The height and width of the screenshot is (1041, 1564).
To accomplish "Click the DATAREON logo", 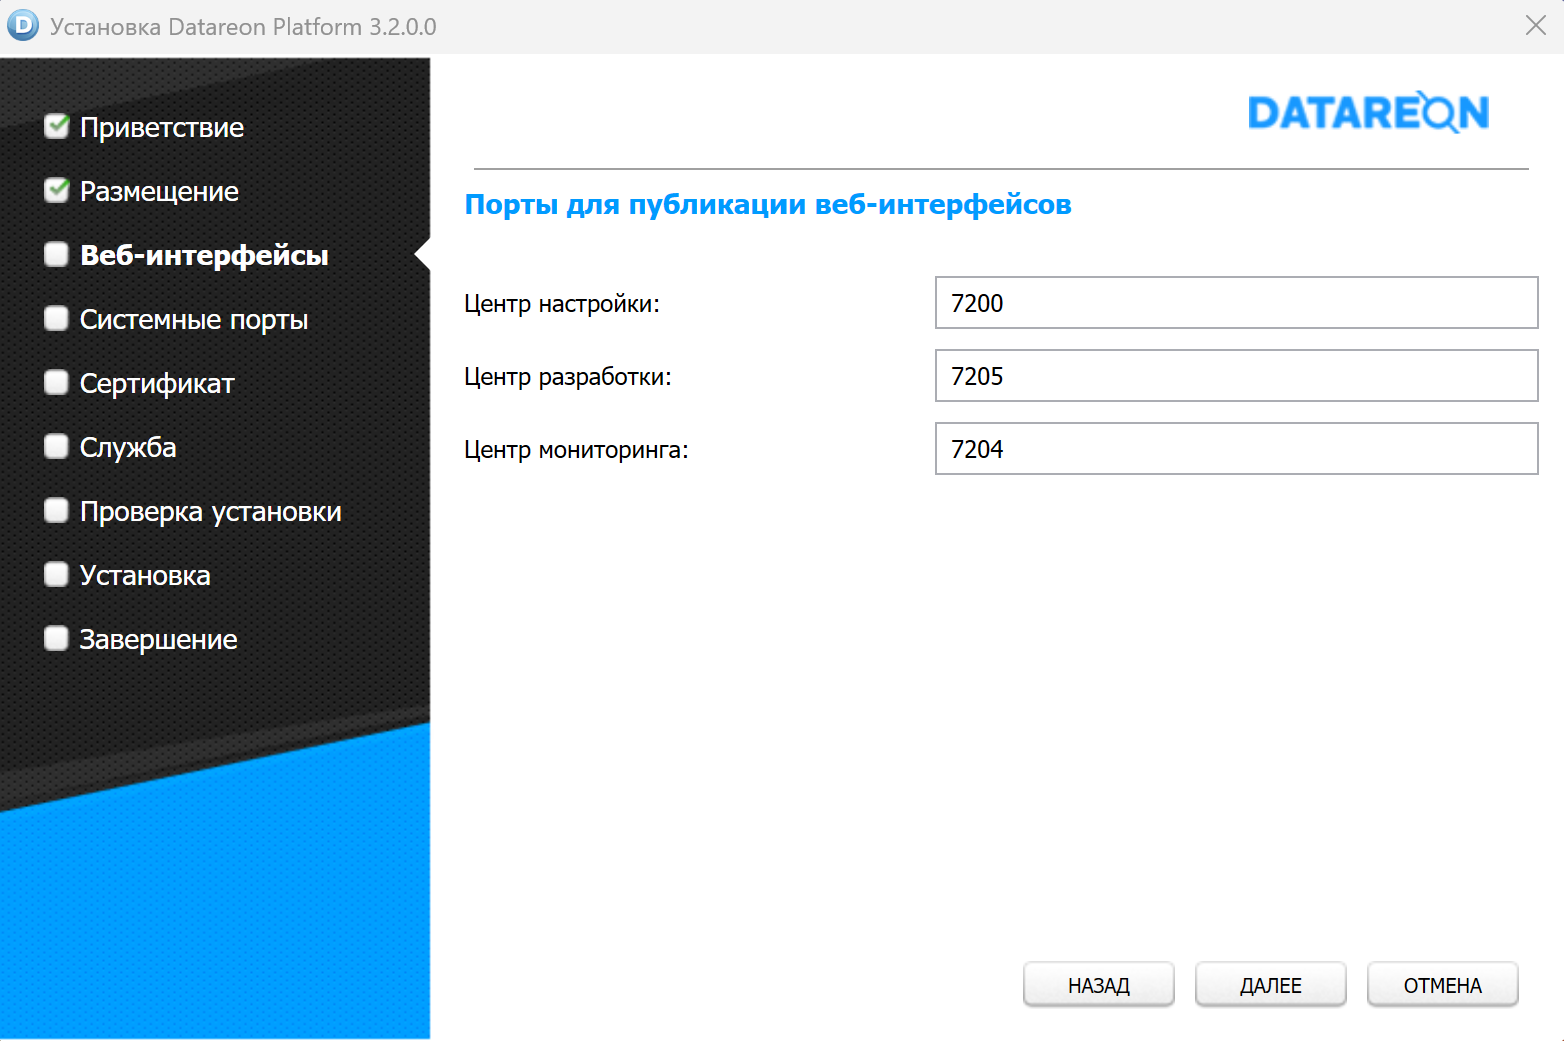I will point(1368,113).
